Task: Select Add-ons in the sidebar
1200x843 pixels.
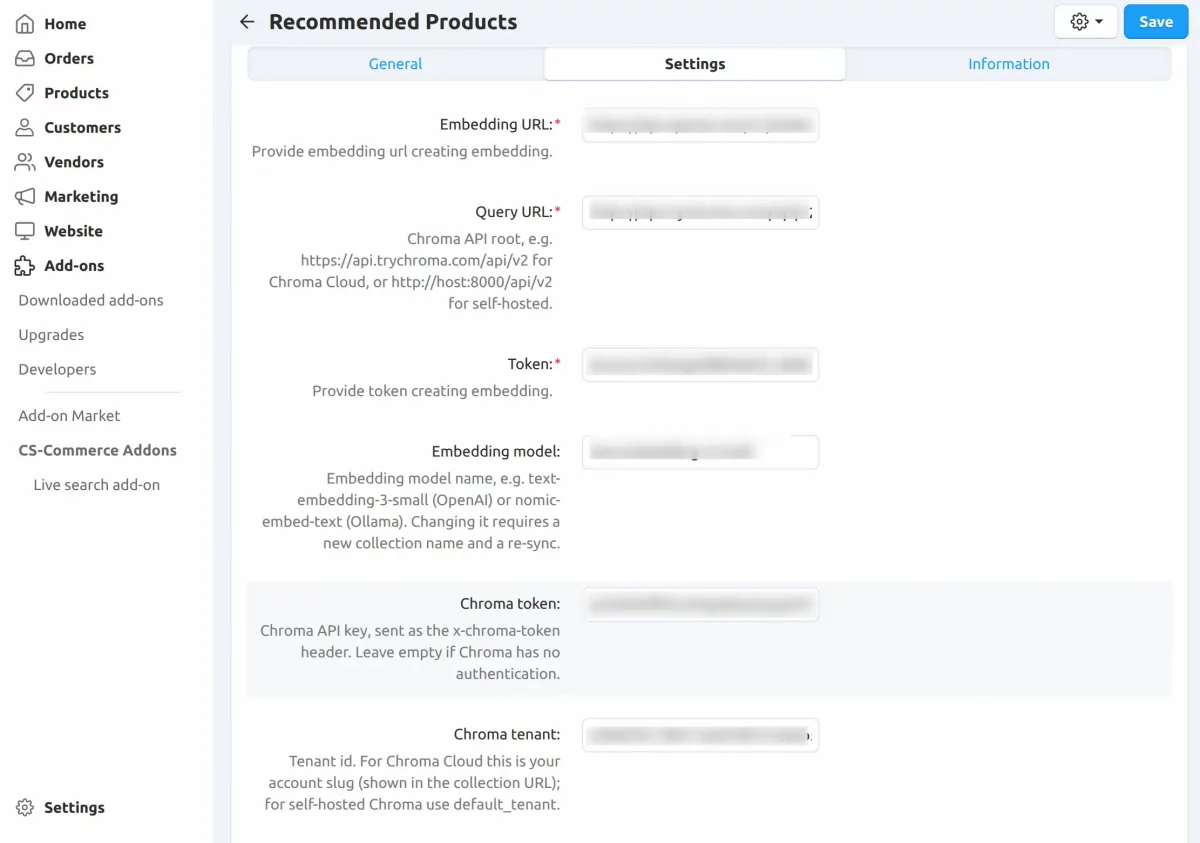Action: point(74,265)
